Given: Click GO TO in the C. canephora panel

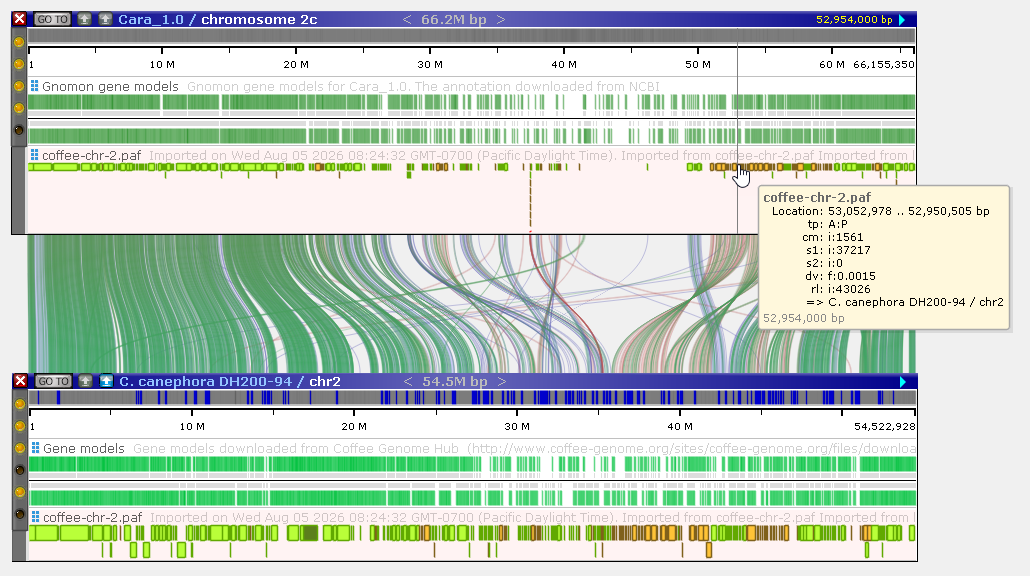Looking at the screenshot, I should 53,381.
